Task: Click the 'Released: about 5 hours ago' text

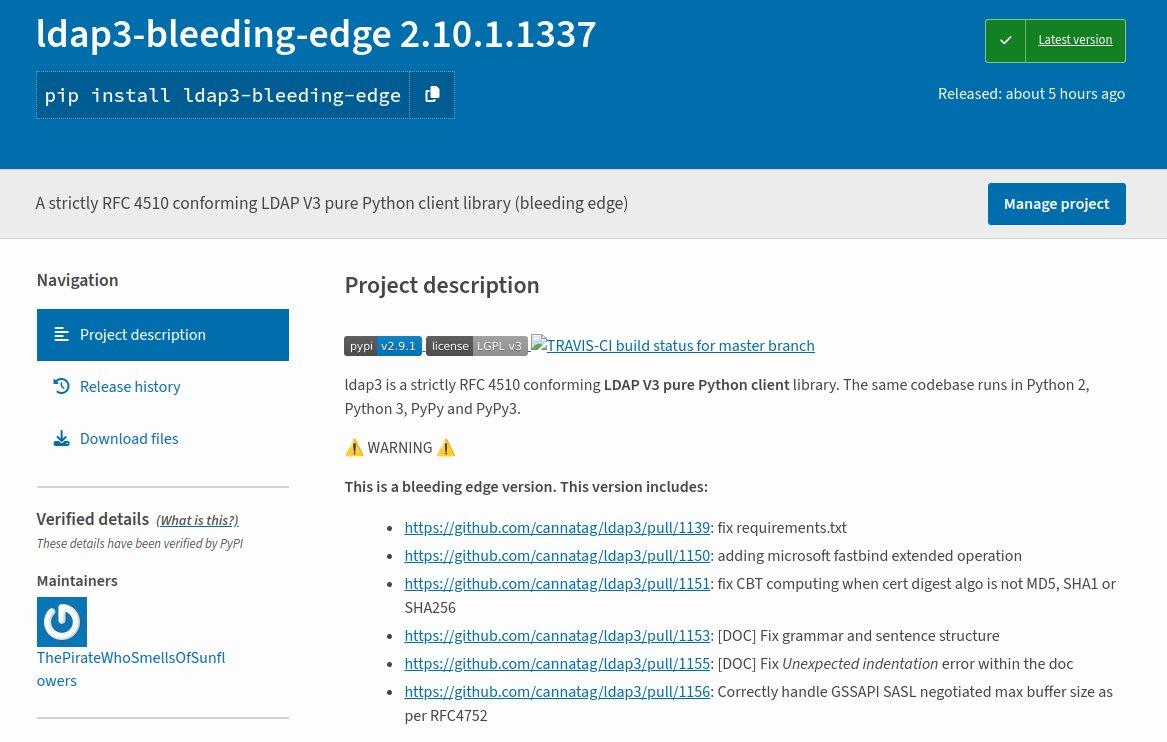Action: (1031, 94)
